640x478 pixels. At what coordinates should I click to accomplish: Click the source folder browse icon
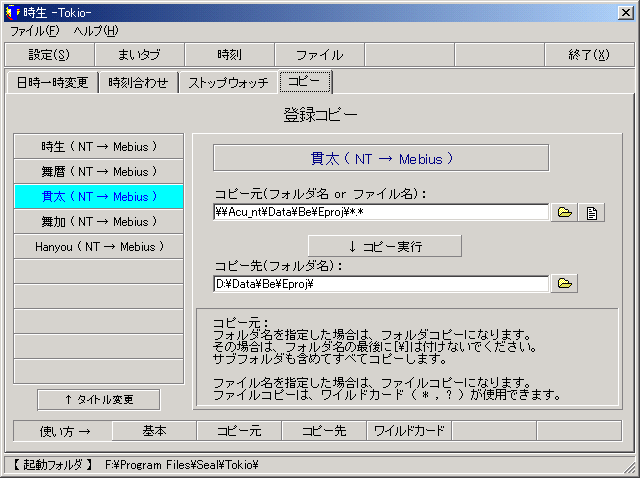click(565, 212)
